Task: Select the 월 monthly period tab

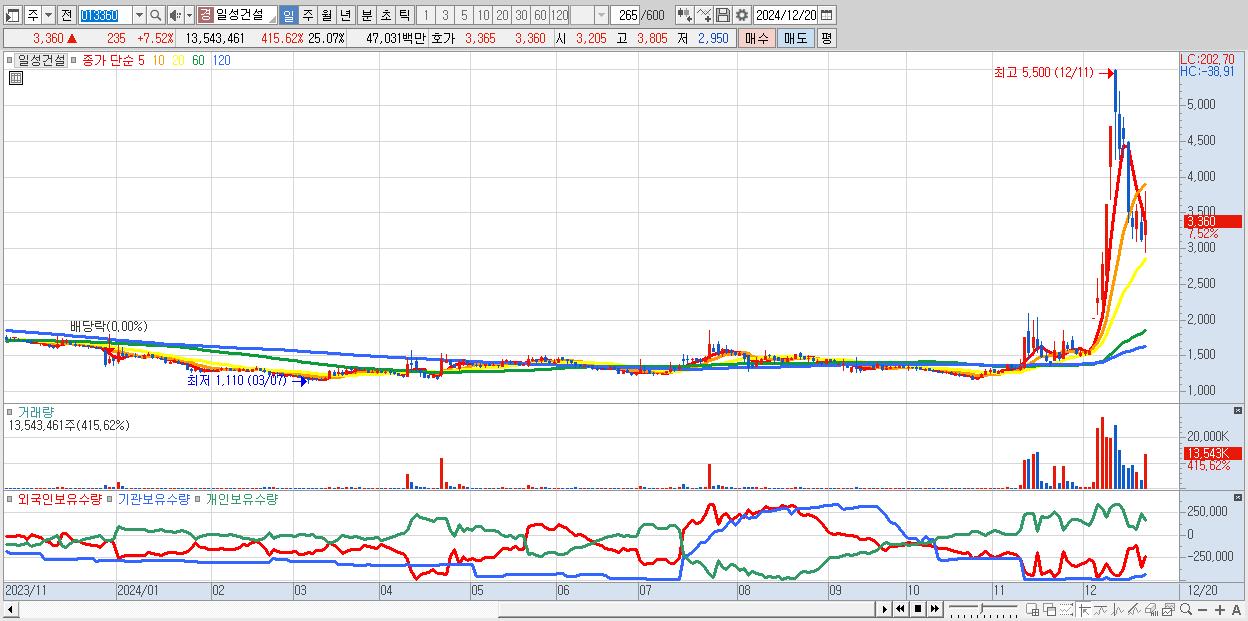Action: pos(326,15)
